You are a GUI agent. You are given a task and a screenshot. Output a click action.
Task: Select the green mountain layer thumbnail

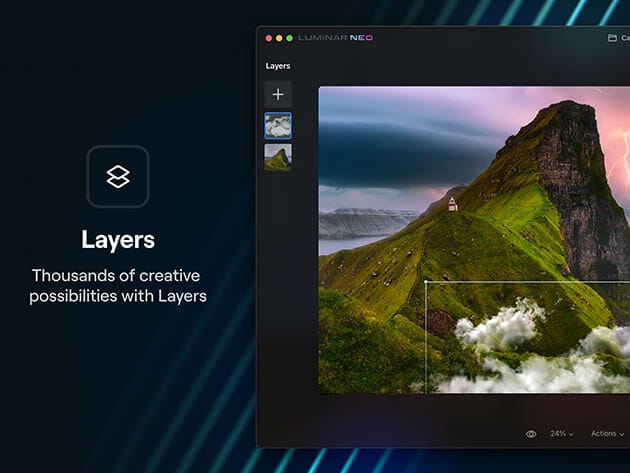pos(278,157)
